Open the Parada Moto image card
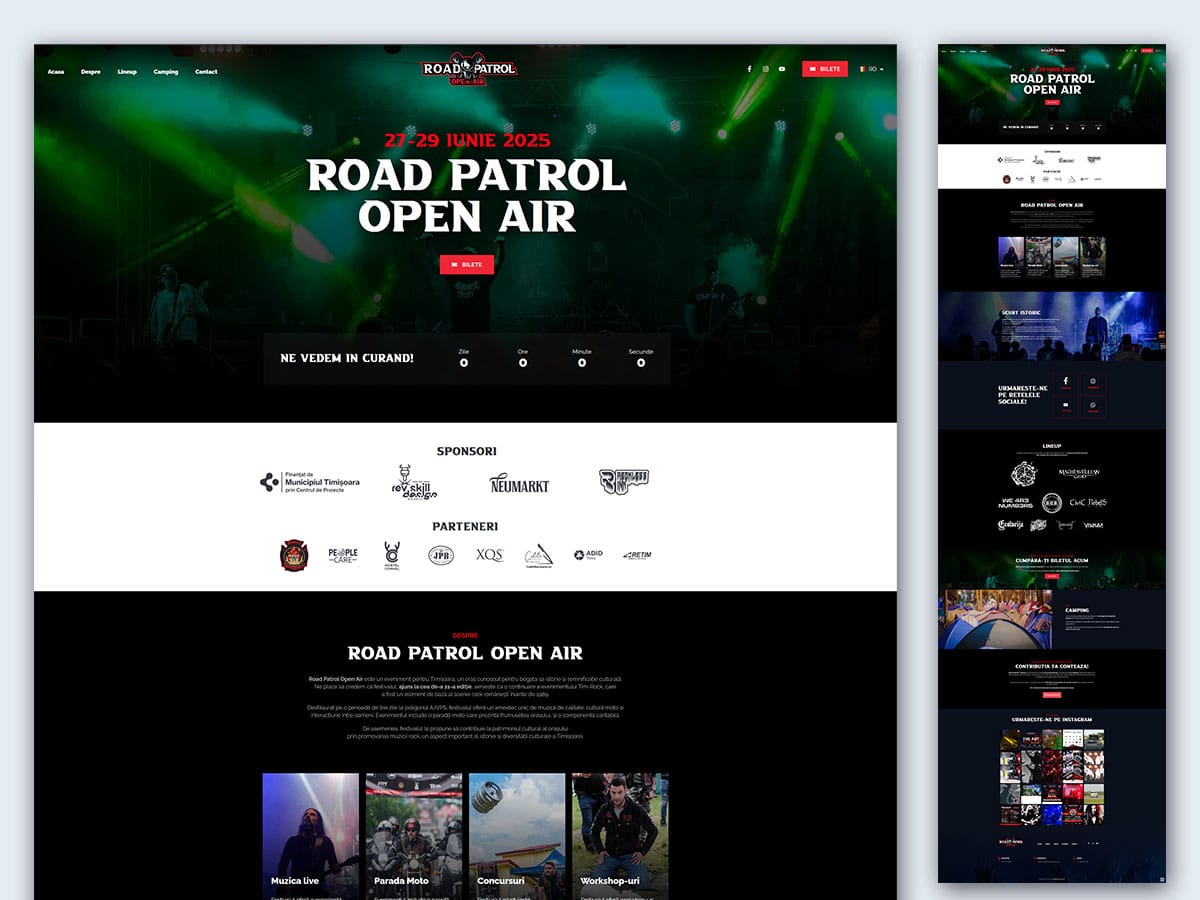 [414, 835]
